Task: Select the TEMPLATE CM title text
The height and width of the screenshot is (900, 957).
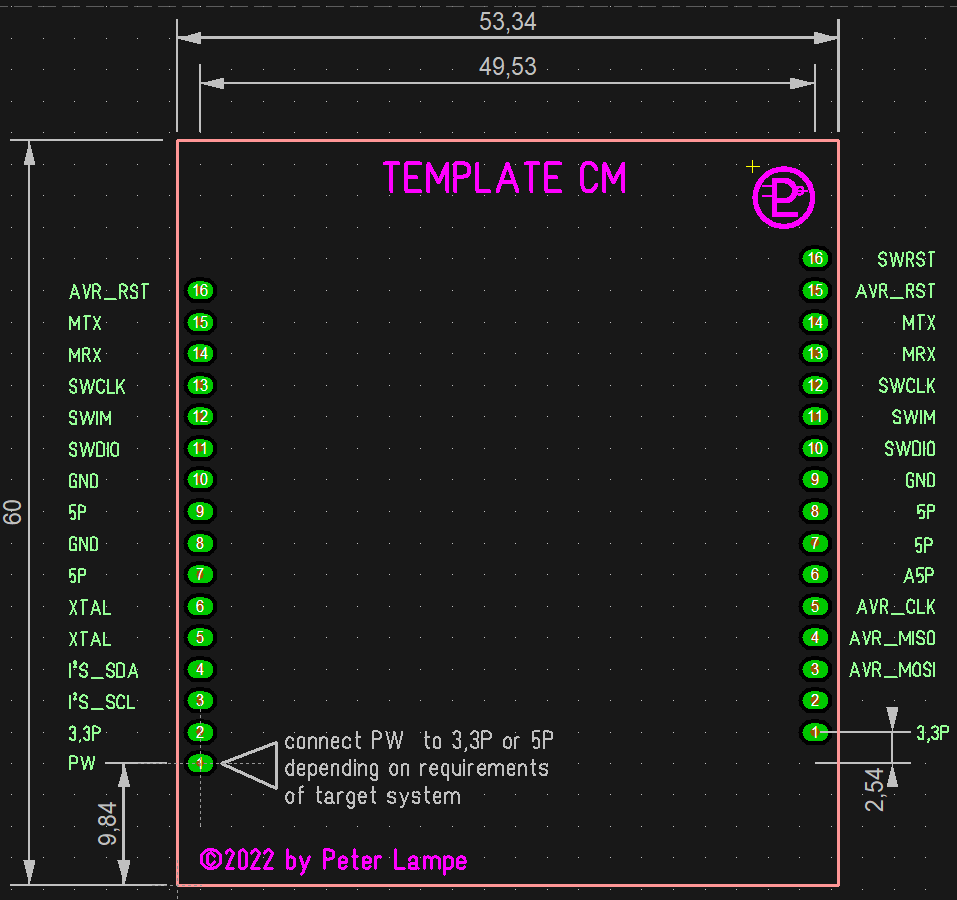Action: click(505, 179)
